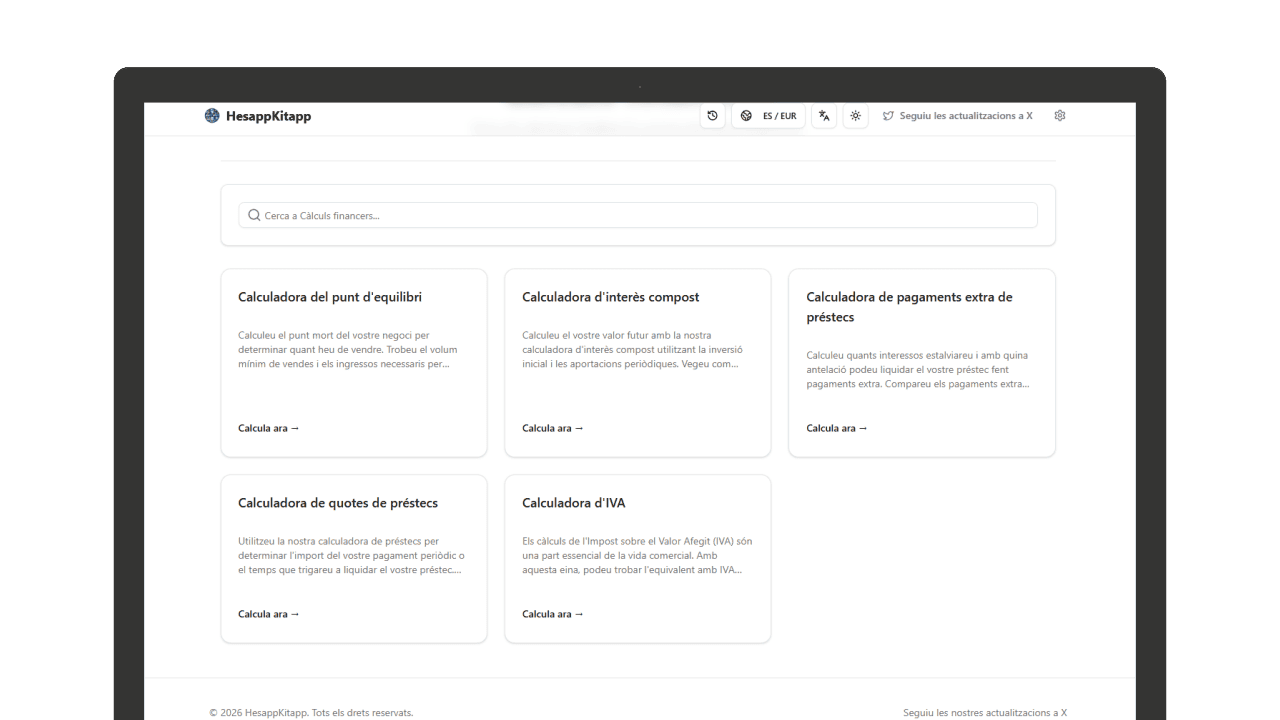Click Calcula ara under punt d'equilibri

(x=268, y=428)
